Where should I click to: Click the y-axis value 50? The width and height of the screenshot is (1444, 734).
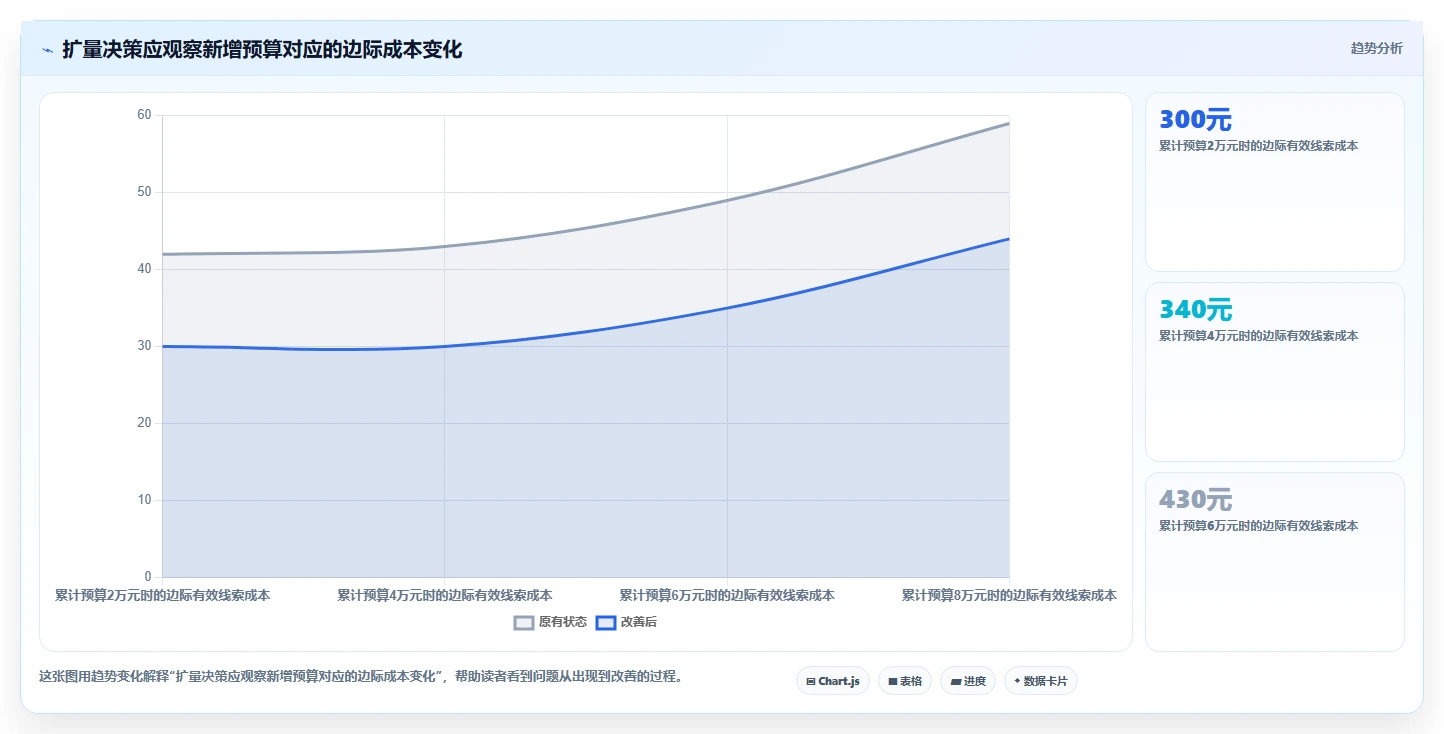(x=144, y=192)
